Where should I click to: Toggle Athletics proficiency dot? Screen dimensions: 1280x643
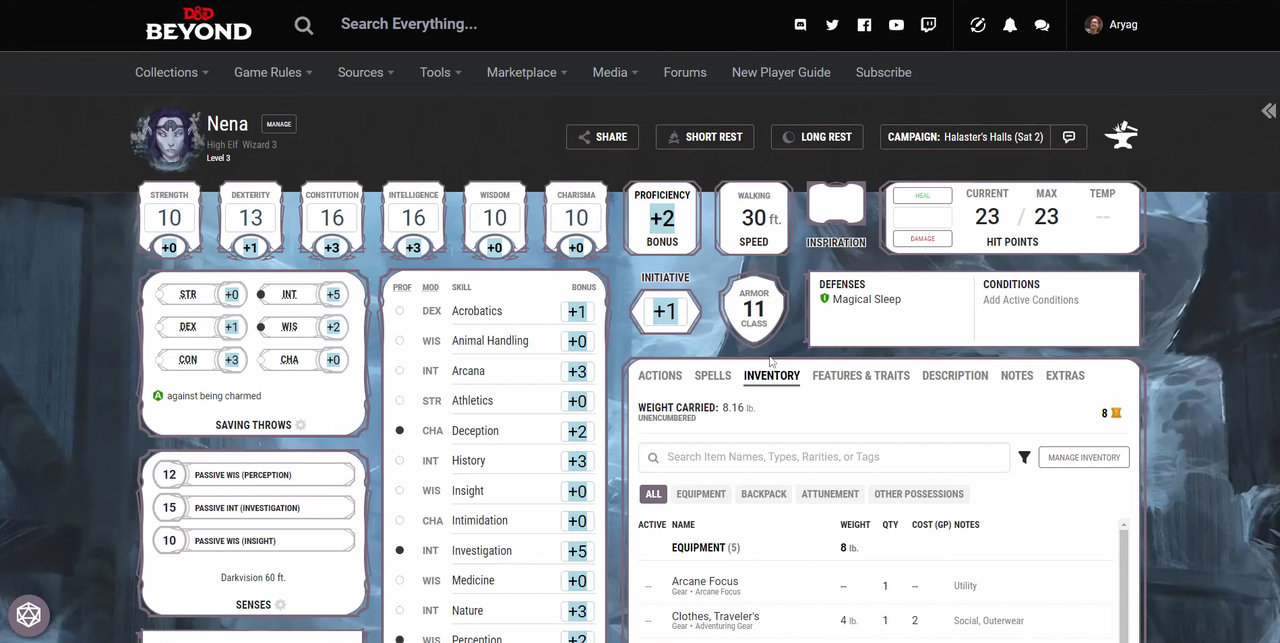click(x=400, y=401)
